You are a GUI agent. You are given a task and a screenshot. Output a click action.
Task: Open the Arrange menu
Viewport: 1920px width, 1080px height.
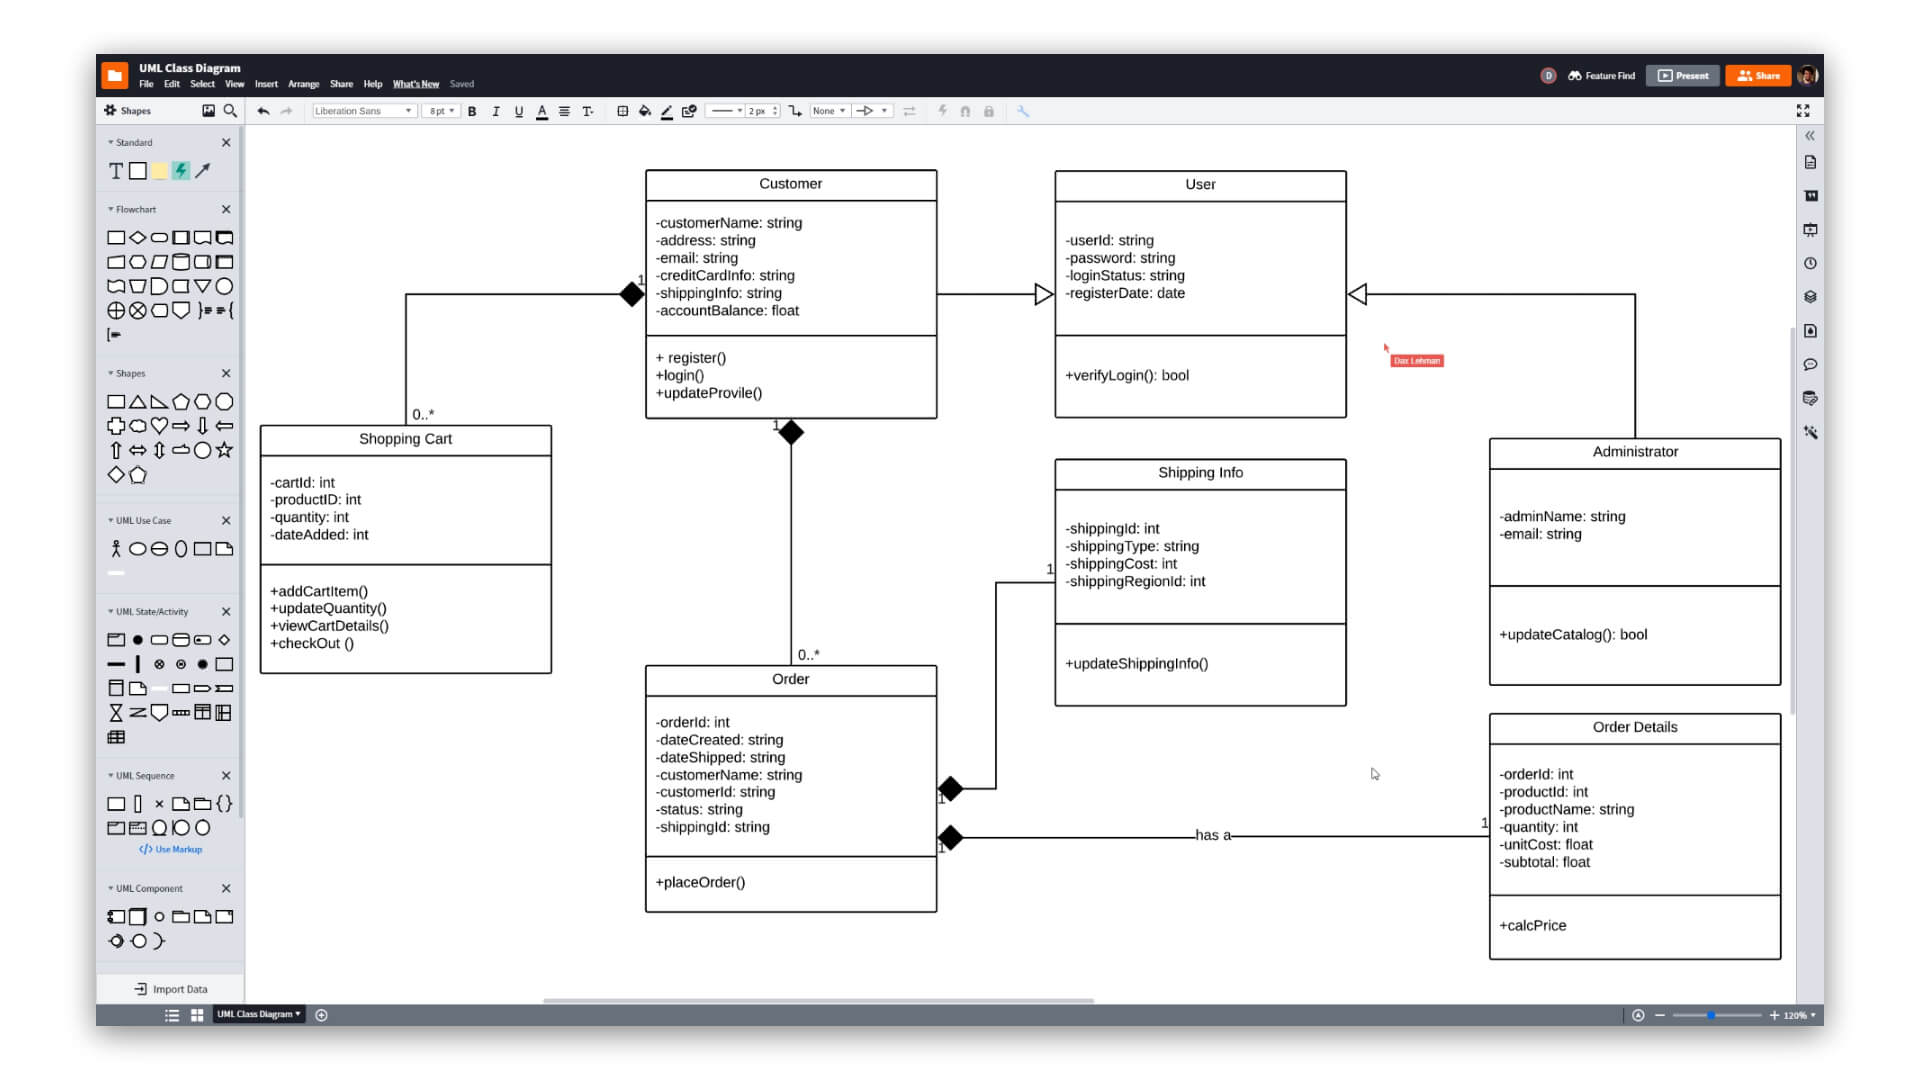coord(303,84)
